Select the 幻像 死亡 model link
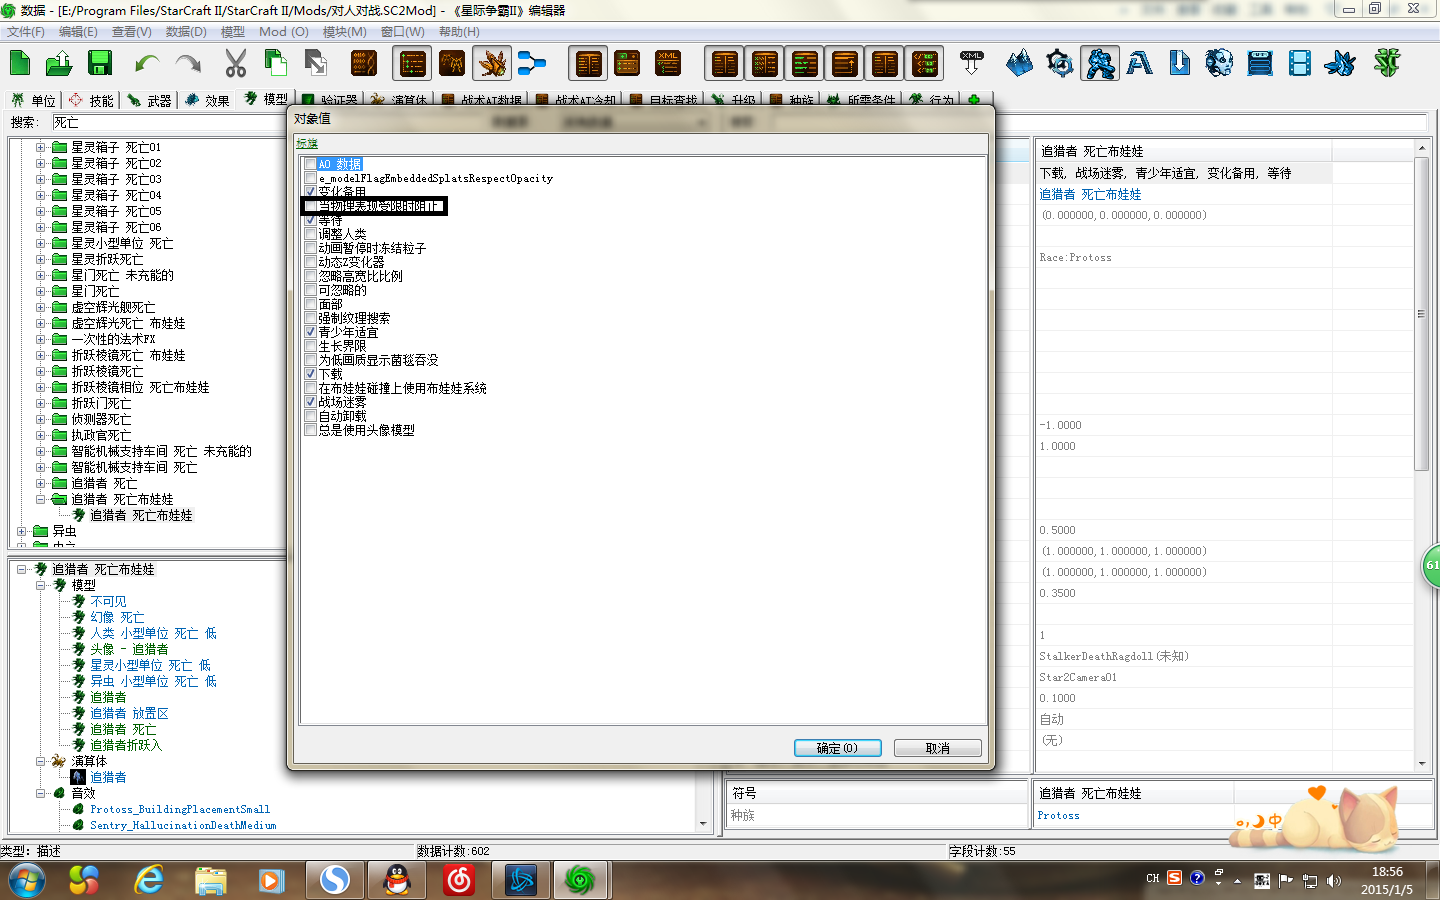Image resolution: width=1440 pixels, height=900 pixels. [x=117, y=617]
